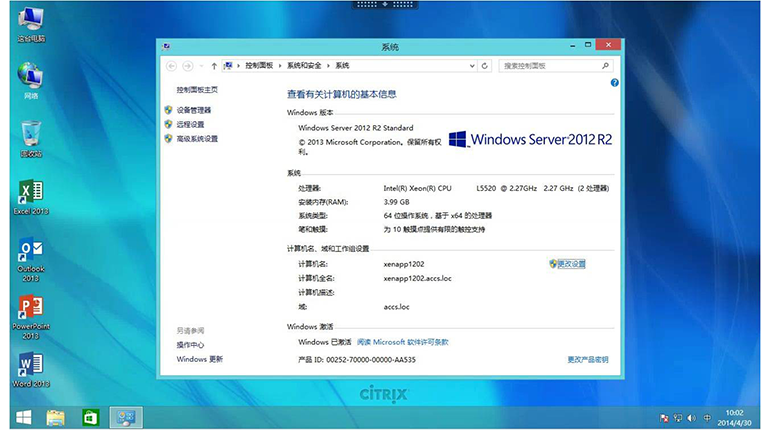
Task: Launch Outlook 2013 from the desktop
Action: pos(31,260)
